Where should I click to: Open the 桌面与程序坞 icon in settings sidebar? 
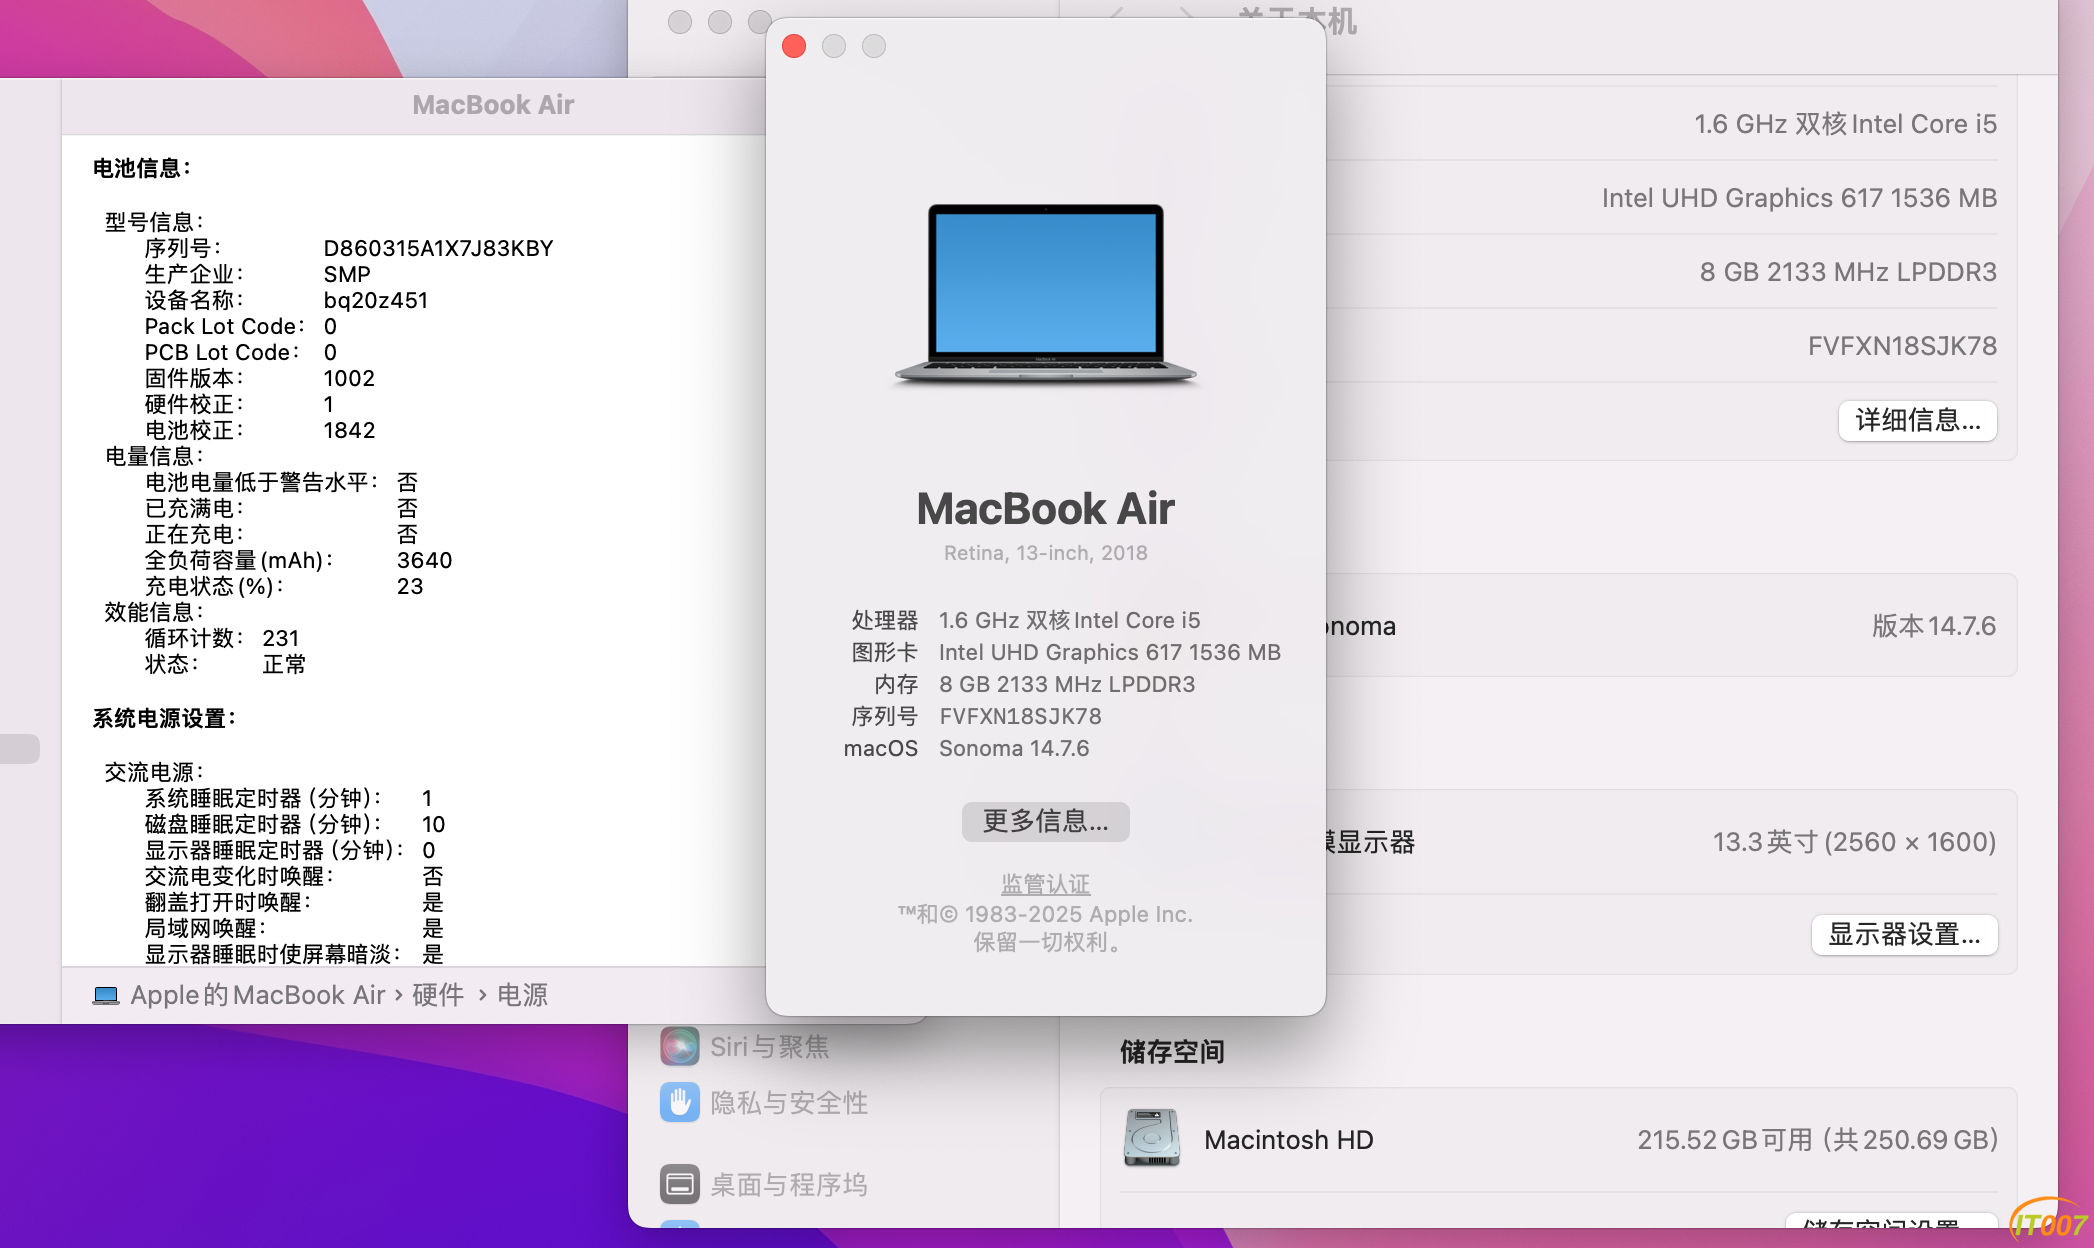(x=680, y=1185)
